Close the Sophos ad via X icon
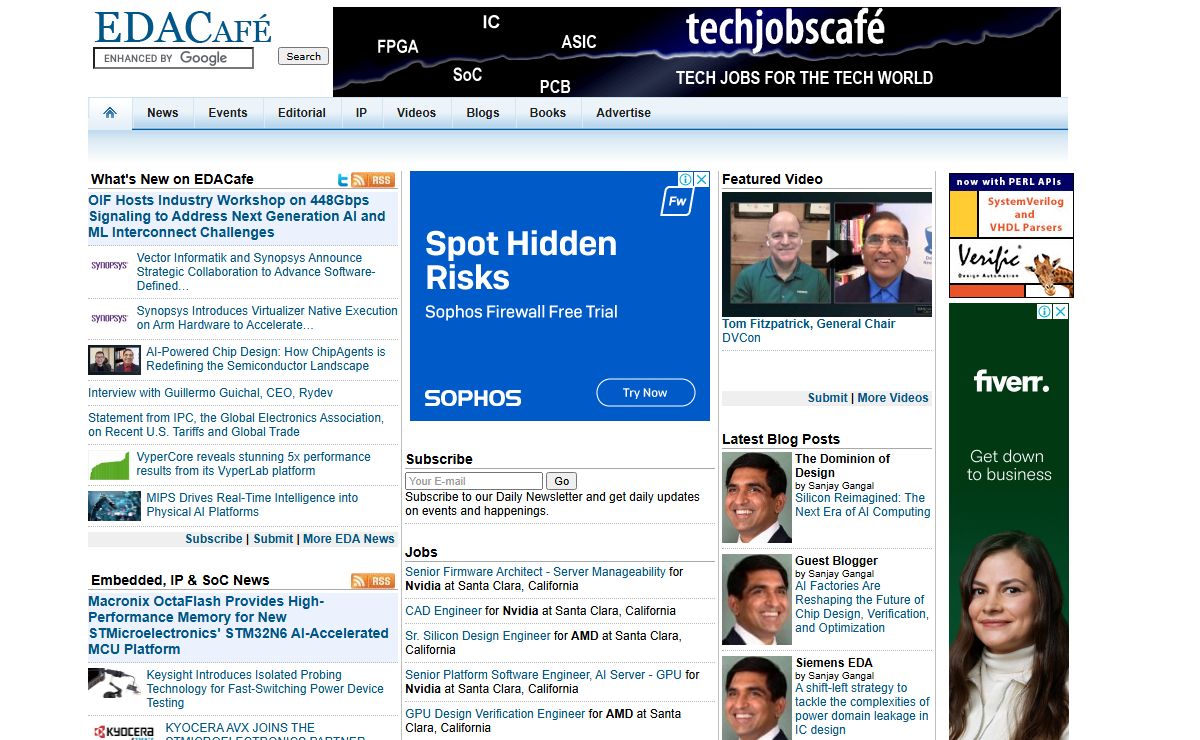The height and width of the screenshot is (740, 1200). click(702, 179)
